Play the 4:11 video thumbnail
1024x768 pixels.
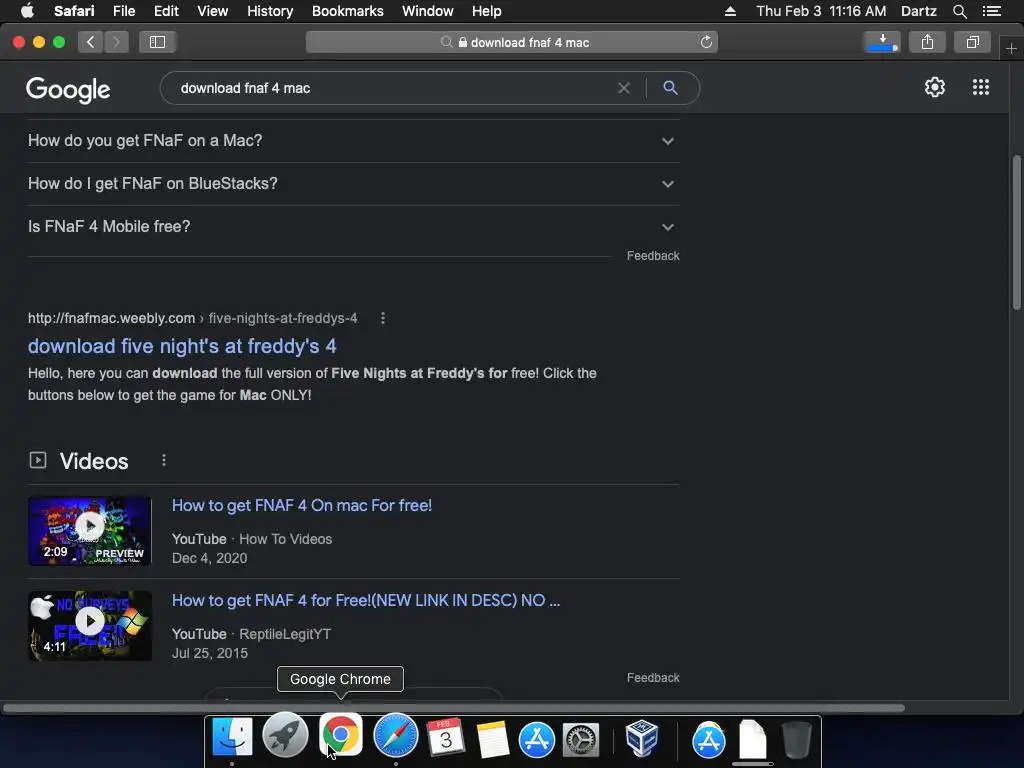89,626
